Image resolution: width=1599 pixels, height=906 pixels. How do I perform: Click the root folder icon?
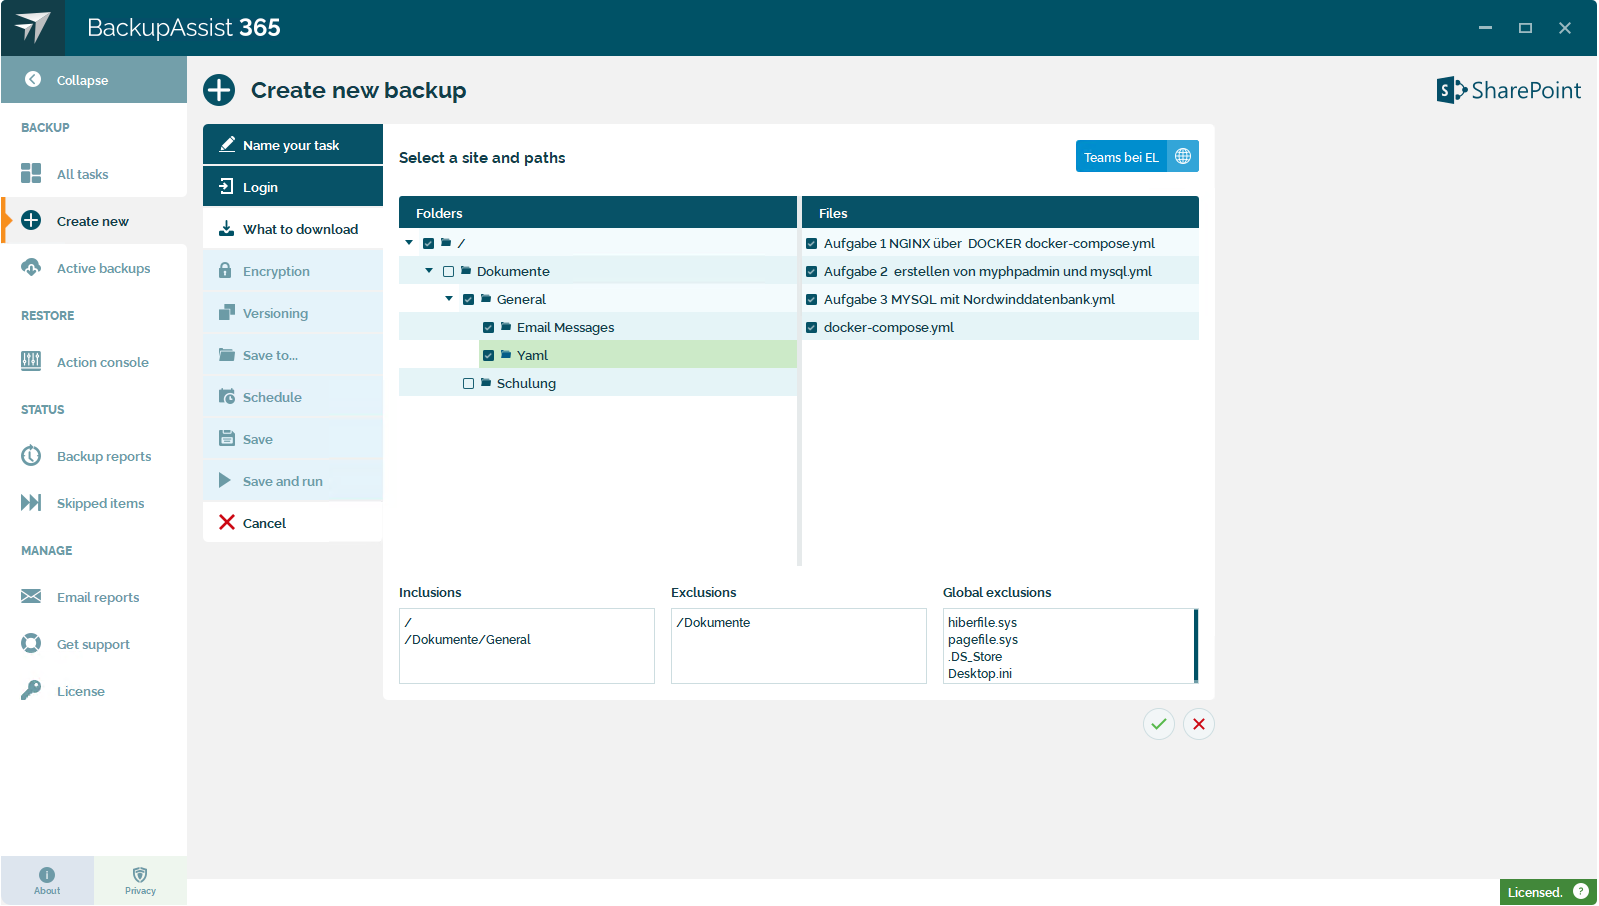(446, 242)
